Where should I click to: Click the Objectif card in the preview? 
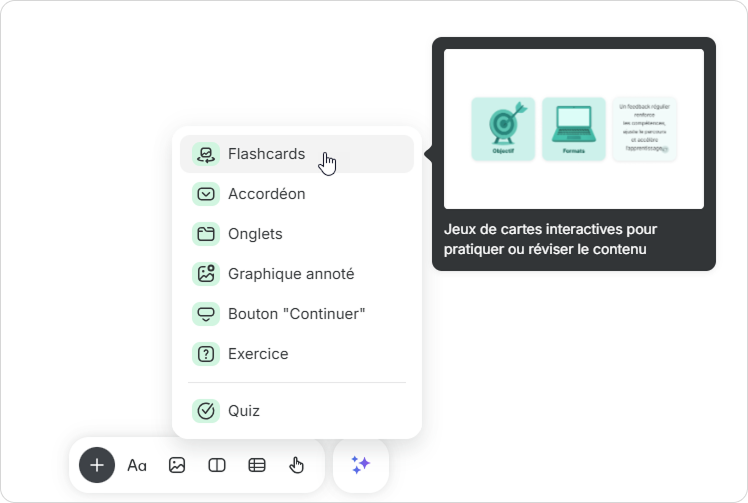pyautogui.click(x=503, y=129)
